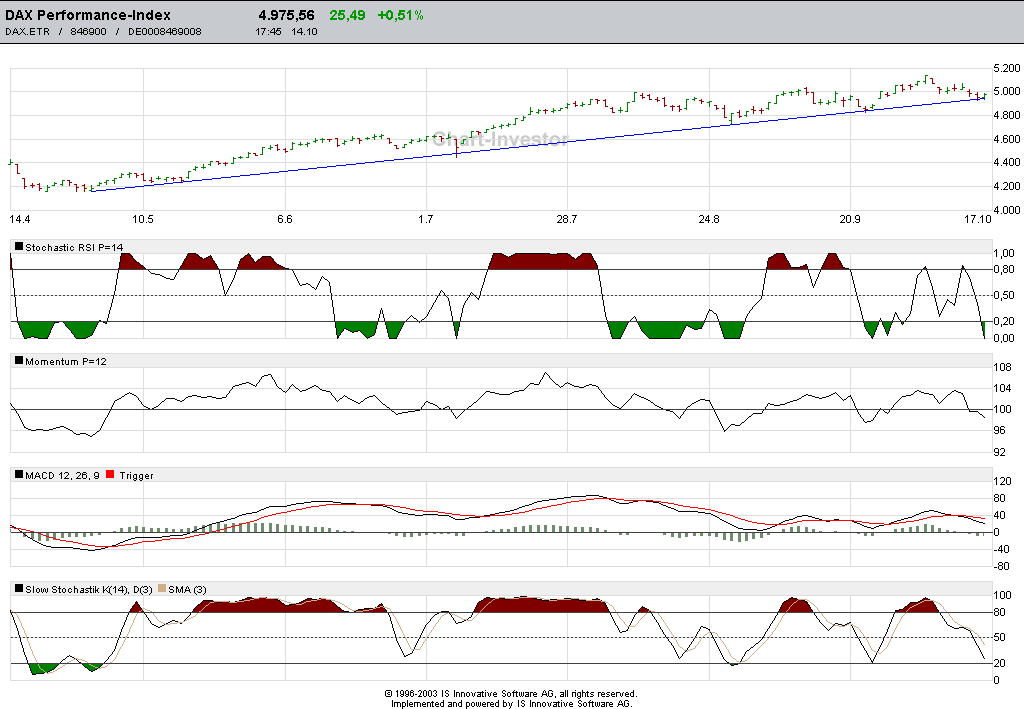Image resolution: width=1024 pixels, height=709 pixels.
Task: Click the Stochastic RSI P=14 panel title
Action: (74, 247)
